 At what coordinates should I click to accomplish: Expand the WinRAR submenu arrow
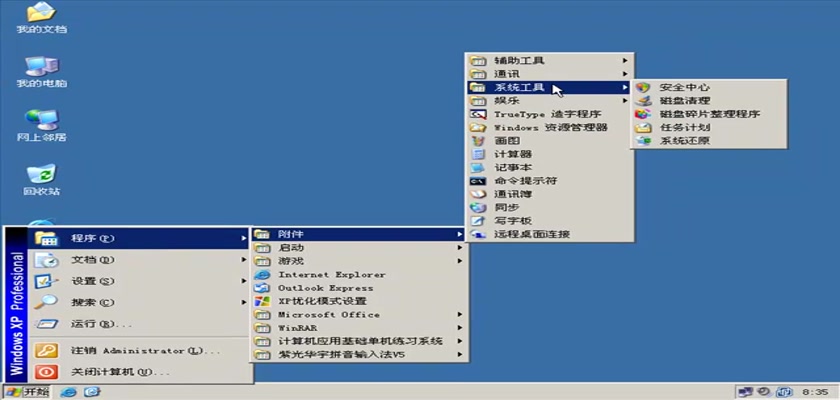click(x=460, y=328)
